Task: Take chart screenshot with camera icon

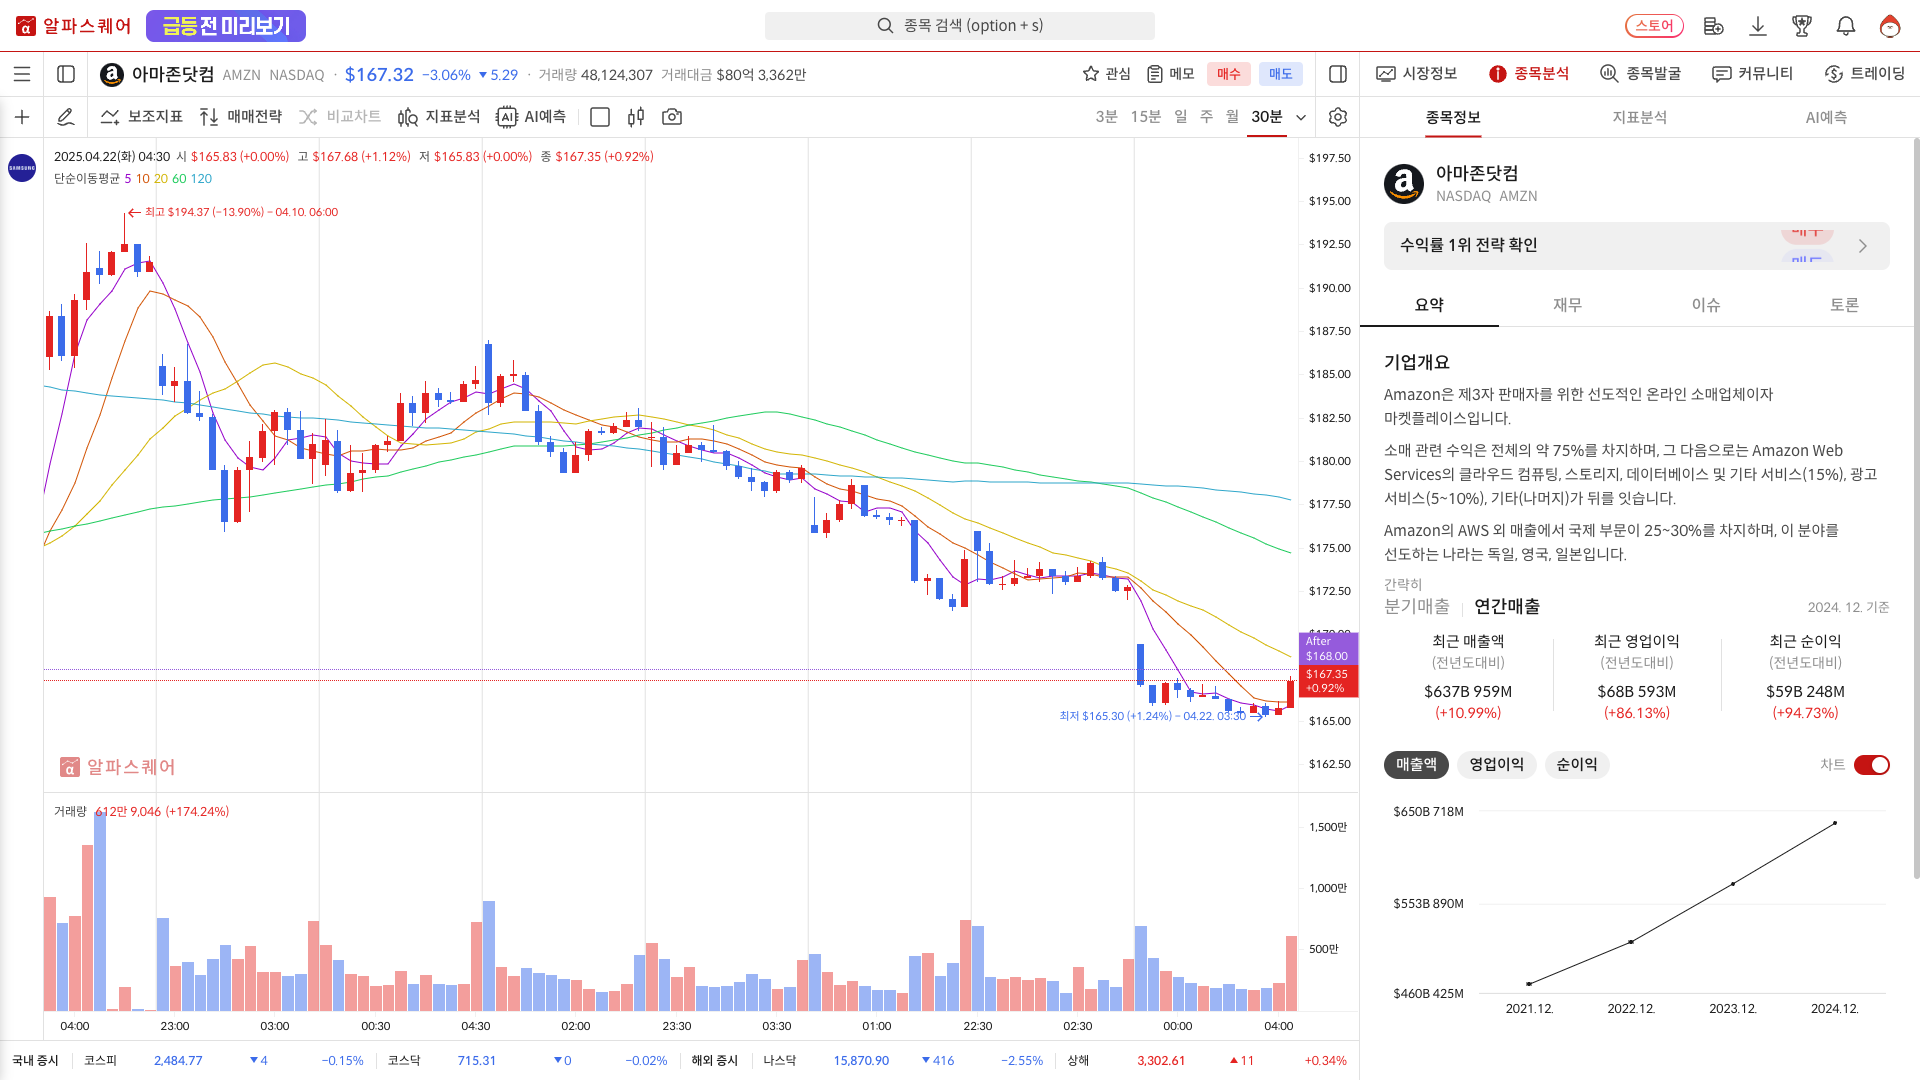Action: point(672,117)
